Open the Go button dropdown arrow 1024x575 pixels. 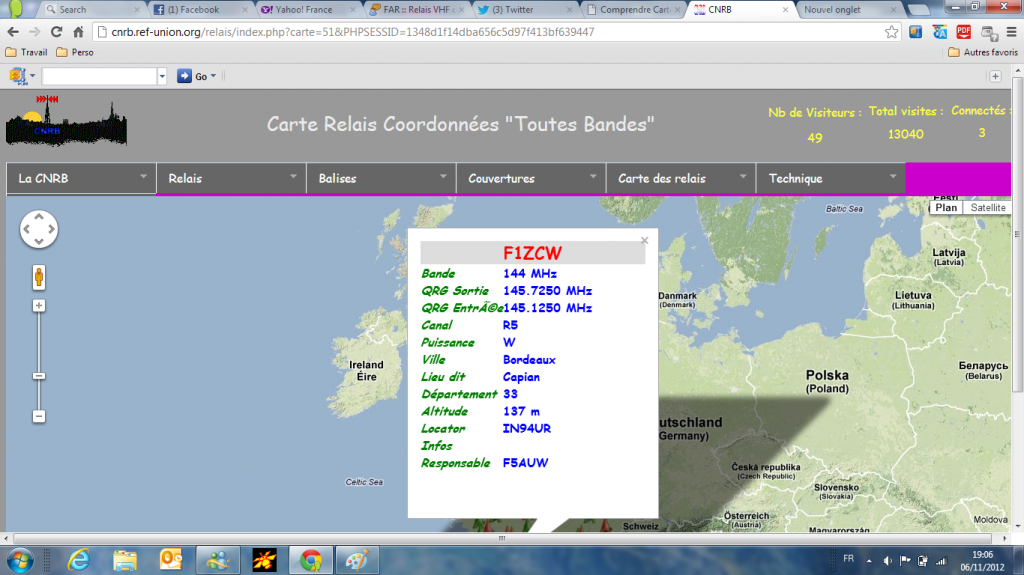tap(213, 76)
